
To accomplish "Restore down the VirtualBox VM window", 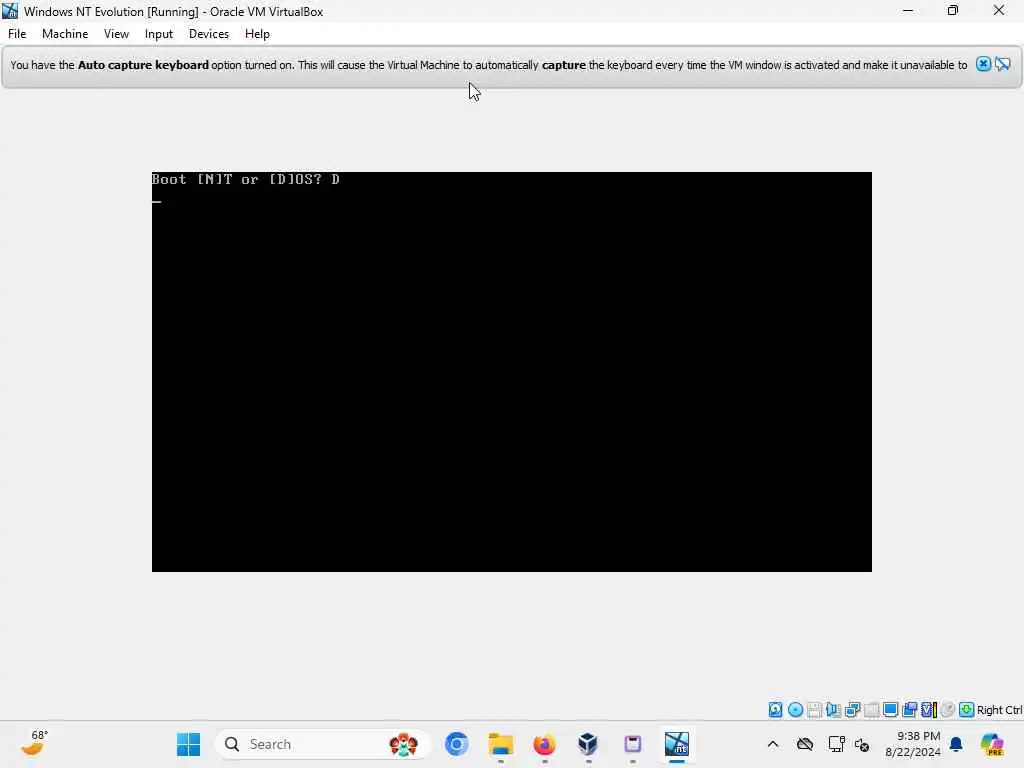I will 953,11.
